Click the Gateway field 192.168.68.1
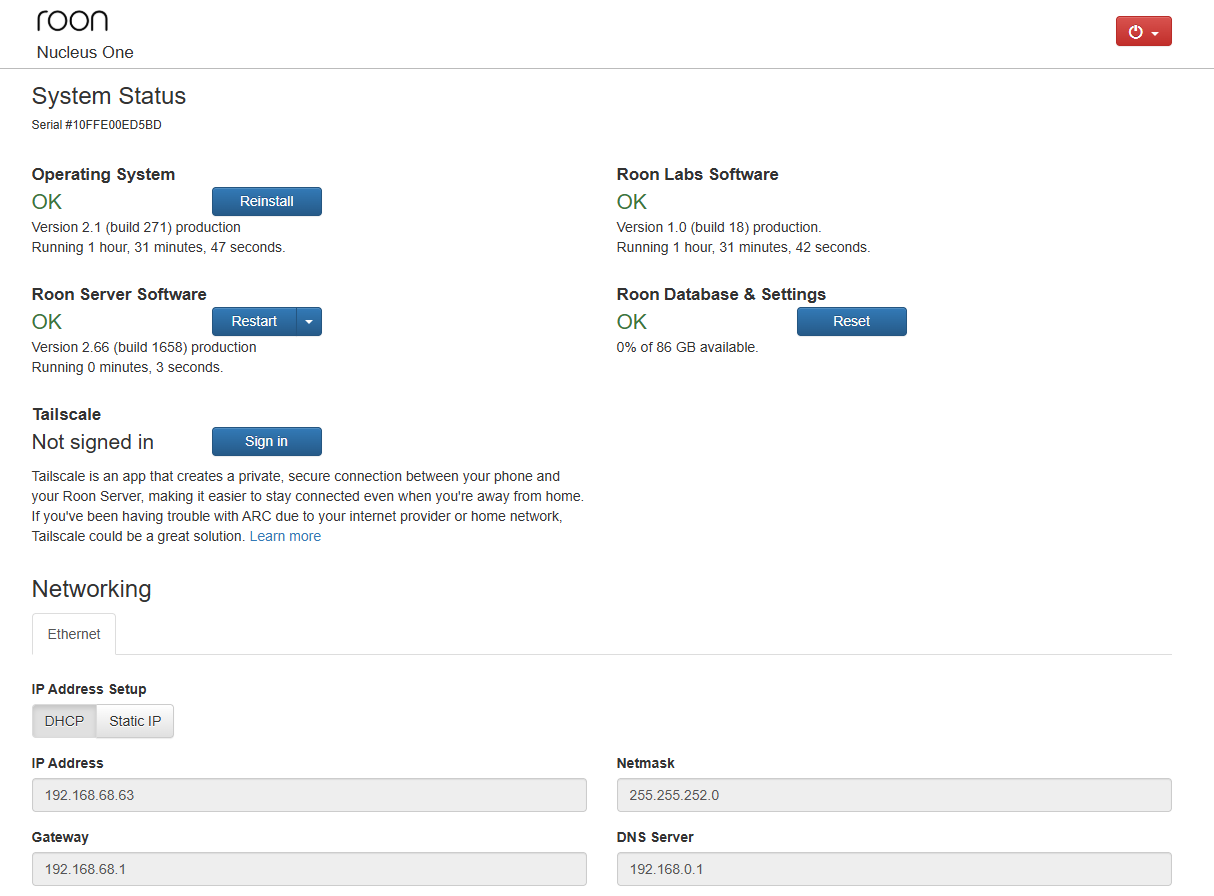Screen dimensions: 1214x896 309,869
